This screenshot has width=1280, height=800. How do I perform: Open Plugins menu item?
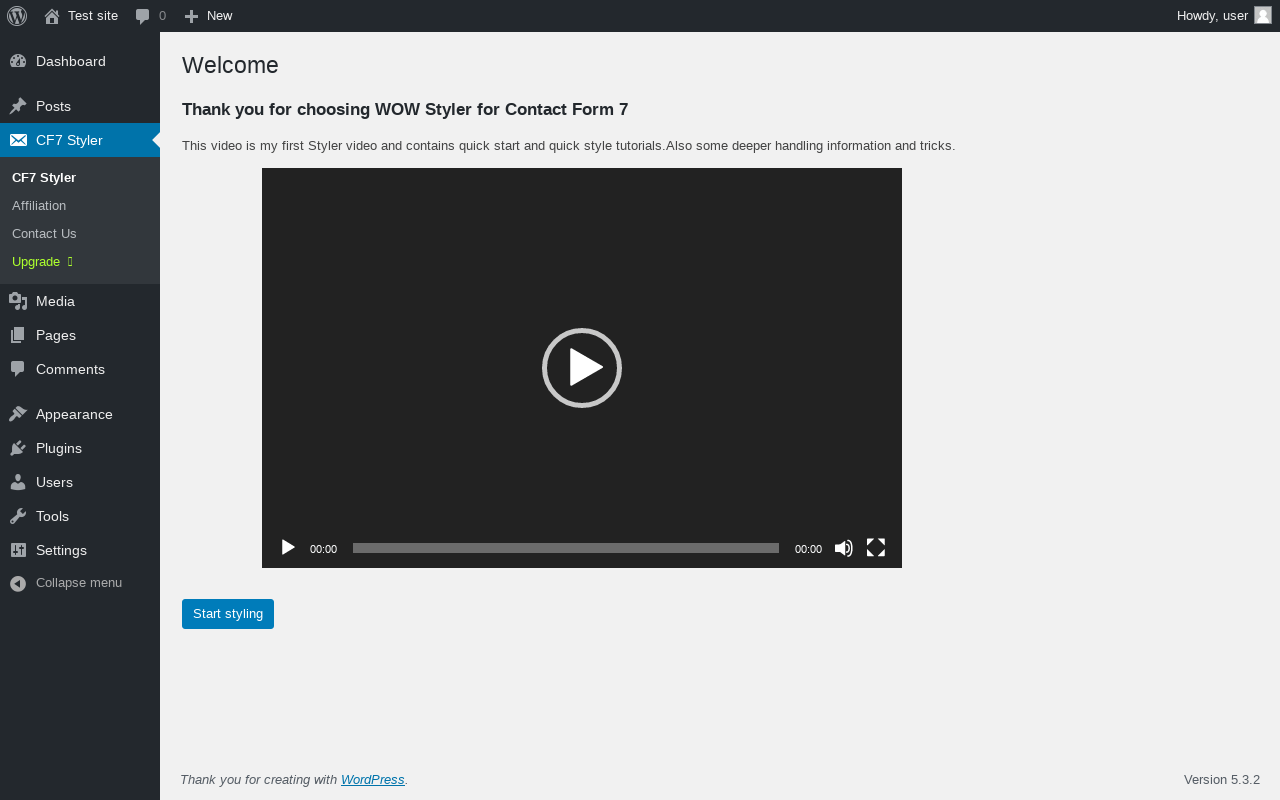click(x=80, y=448)
